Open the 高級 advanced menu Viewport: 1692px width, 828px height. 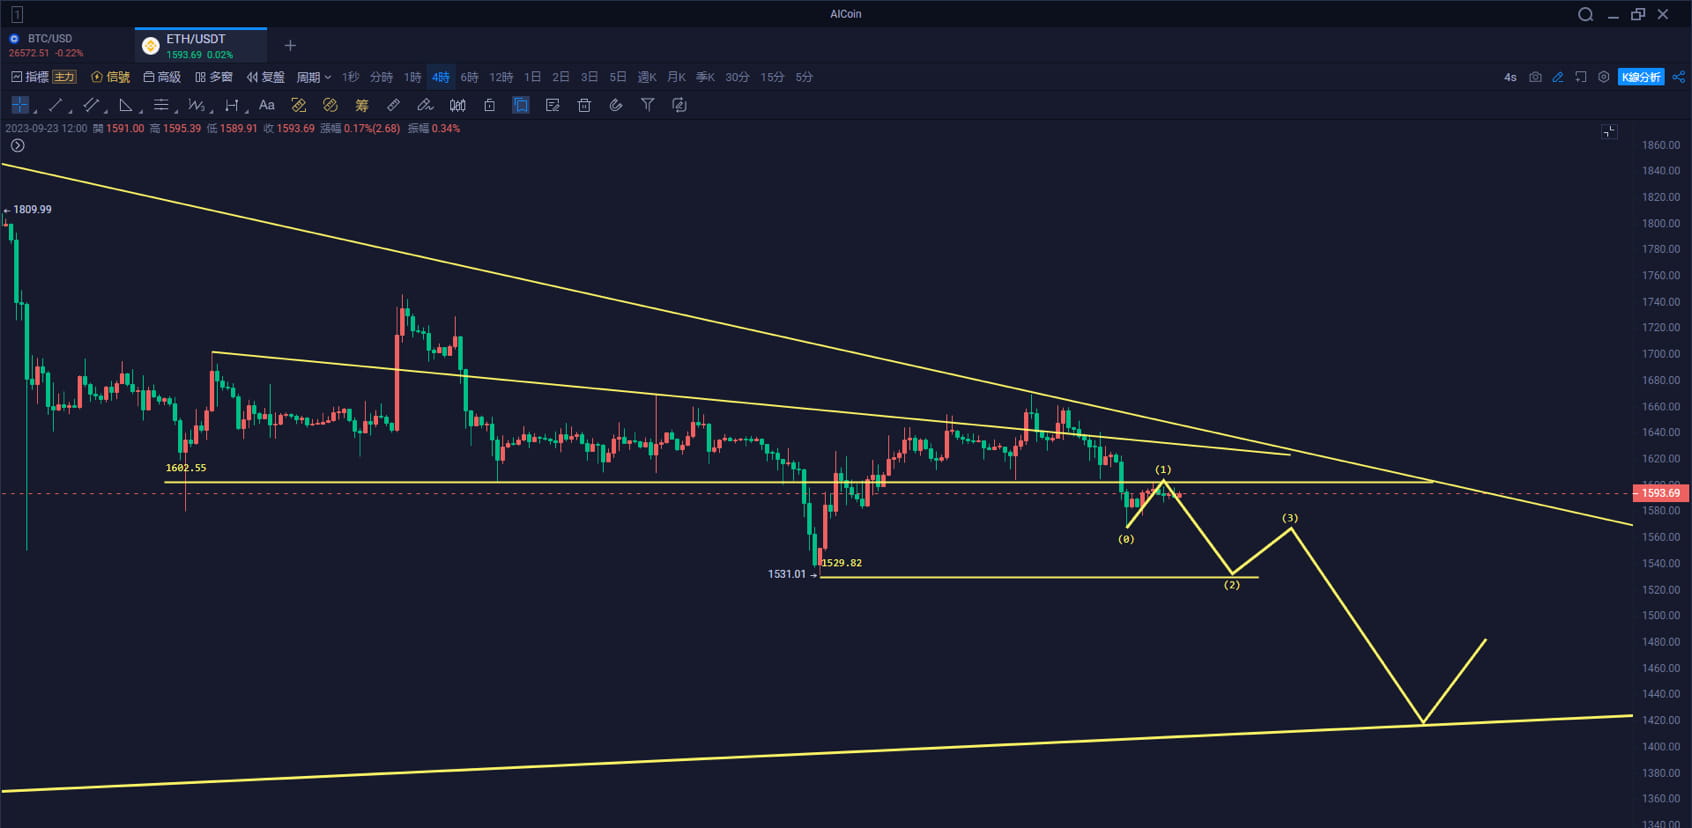(162, 77)
